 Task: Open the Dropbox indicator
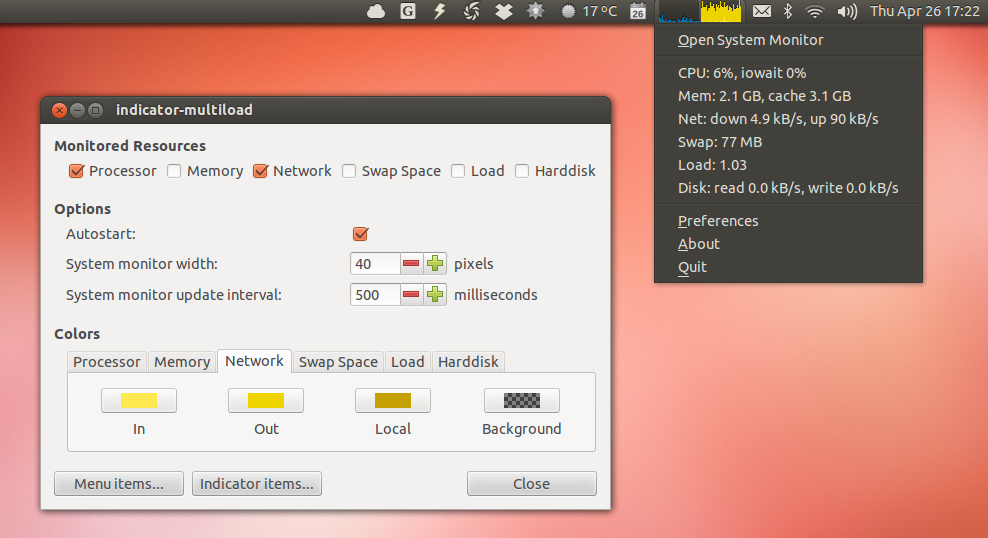(x=503, y=11)
